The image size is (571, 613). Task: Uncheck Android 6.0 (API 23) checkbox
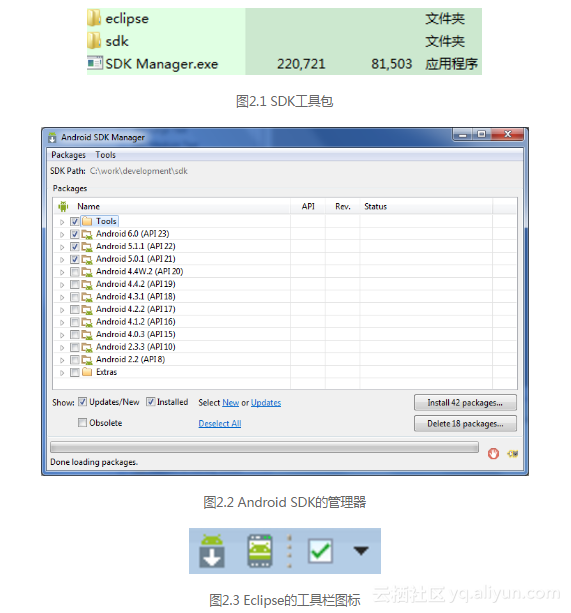(x=75, y=234)
